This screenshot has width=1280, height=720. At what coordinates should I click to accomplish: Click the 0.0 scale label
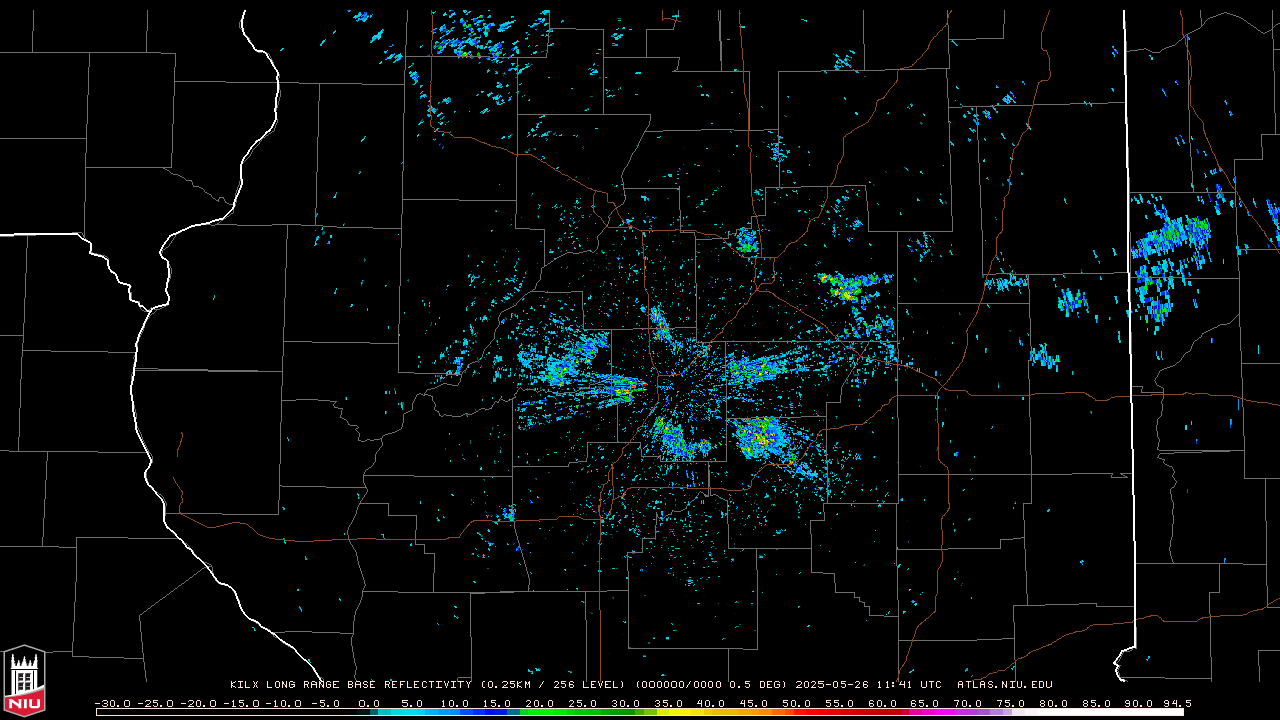coord(369,703)
